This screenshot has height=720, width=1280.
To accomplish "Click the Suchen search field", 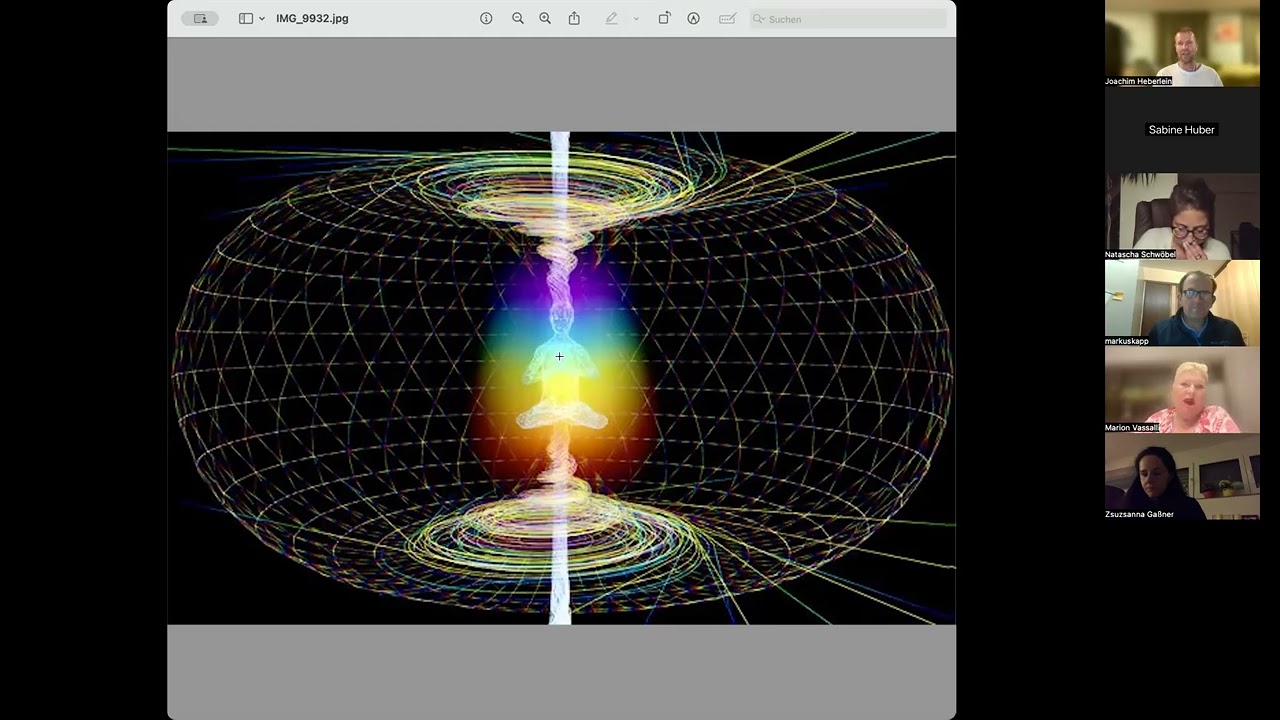I will (x=848, y=19).
